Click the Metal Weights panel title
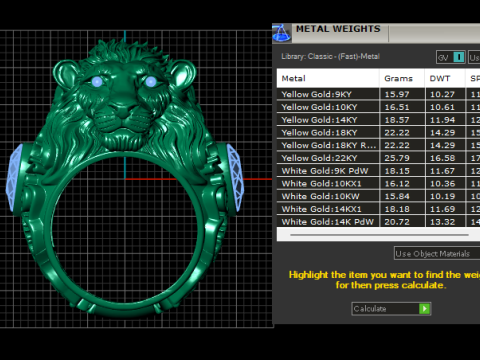The image size is (480, 360). pos(338,29)
